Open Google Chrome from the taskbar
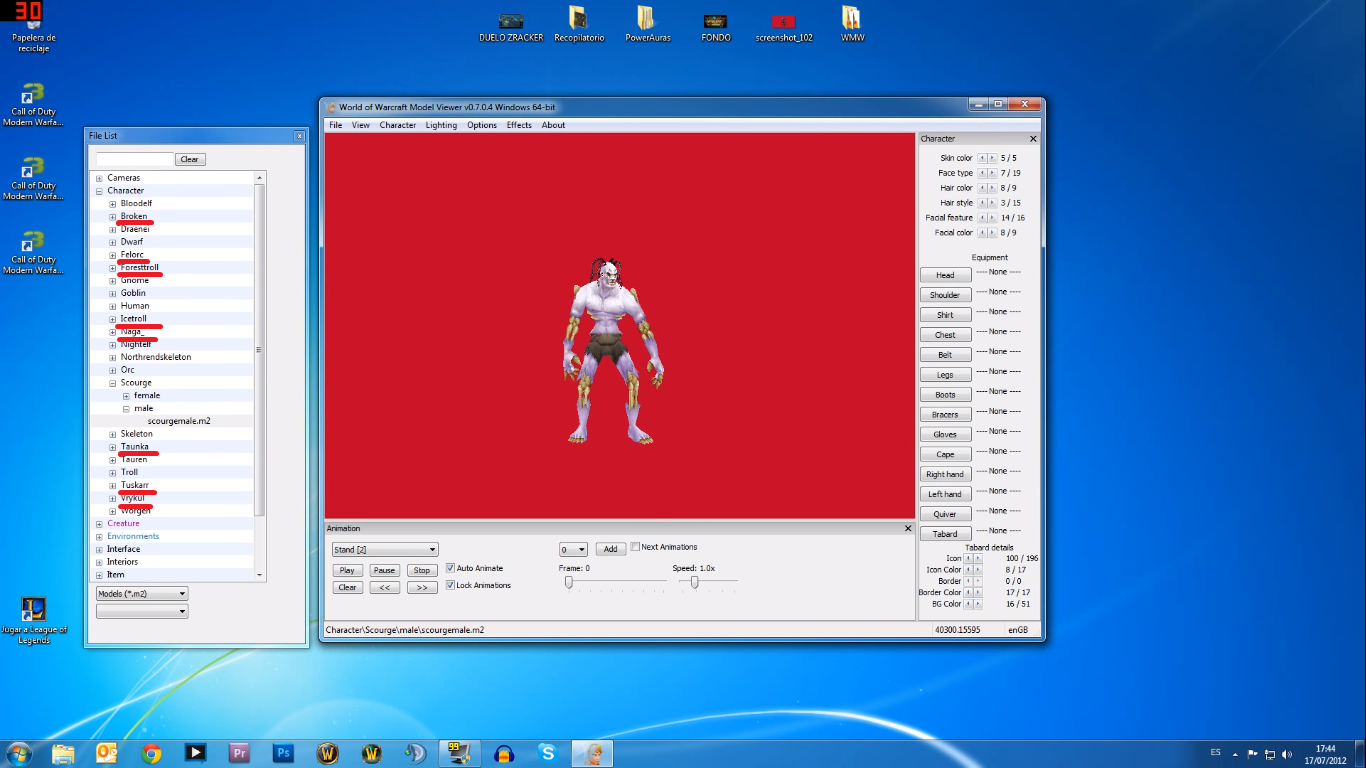The width and height of the screenshot is (1366, 768). pos(151,753)
